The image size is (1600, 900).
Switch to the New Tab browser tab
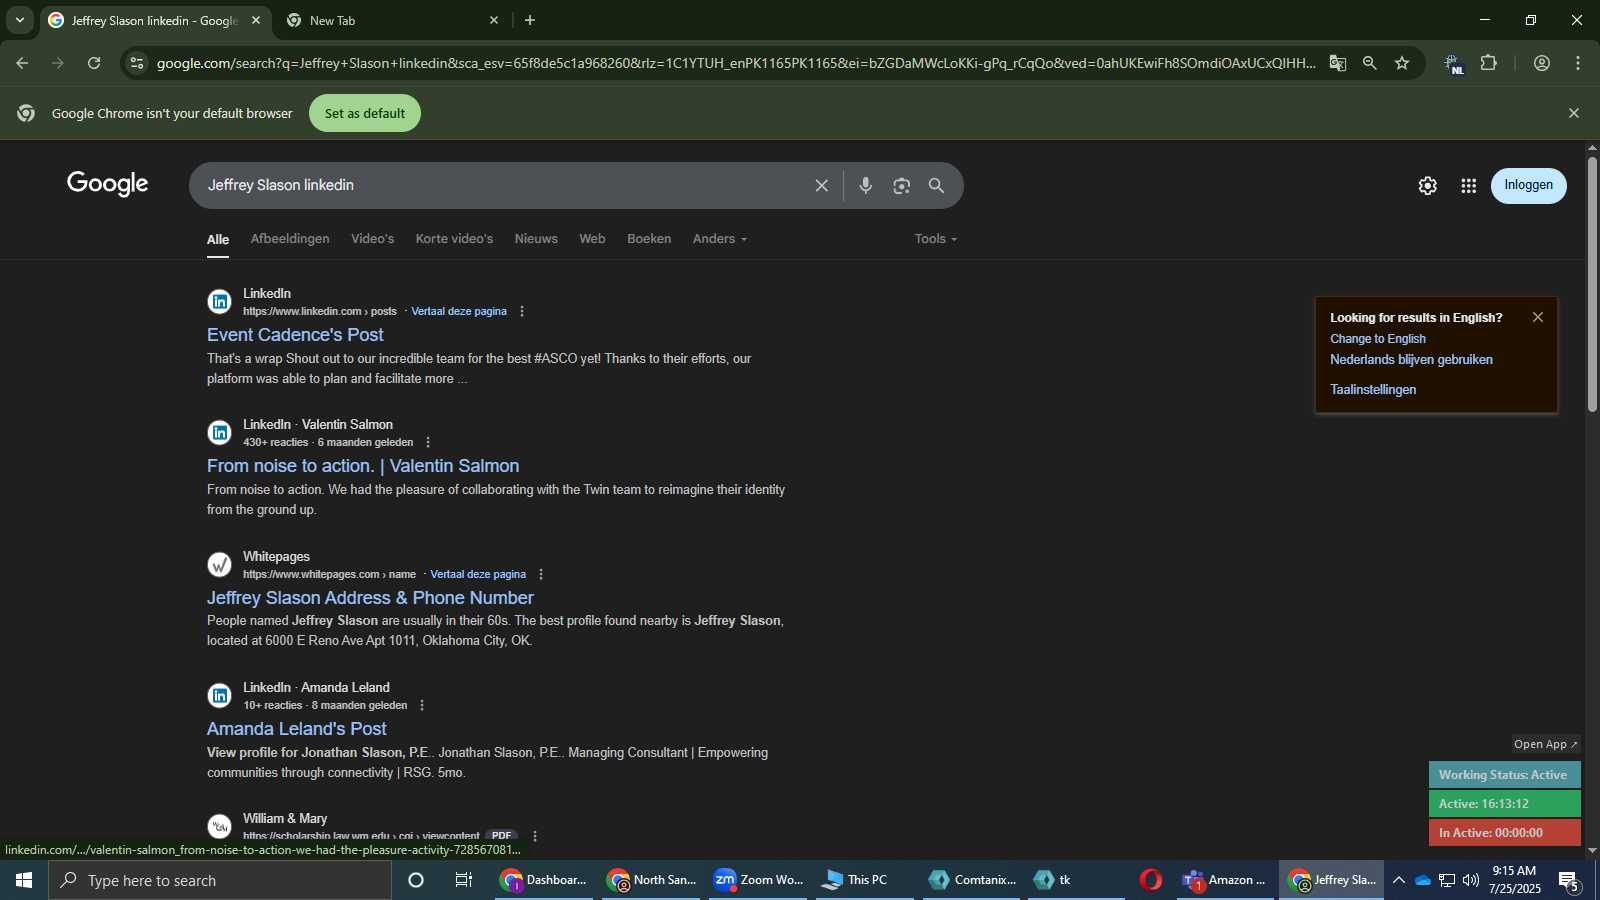390,20
